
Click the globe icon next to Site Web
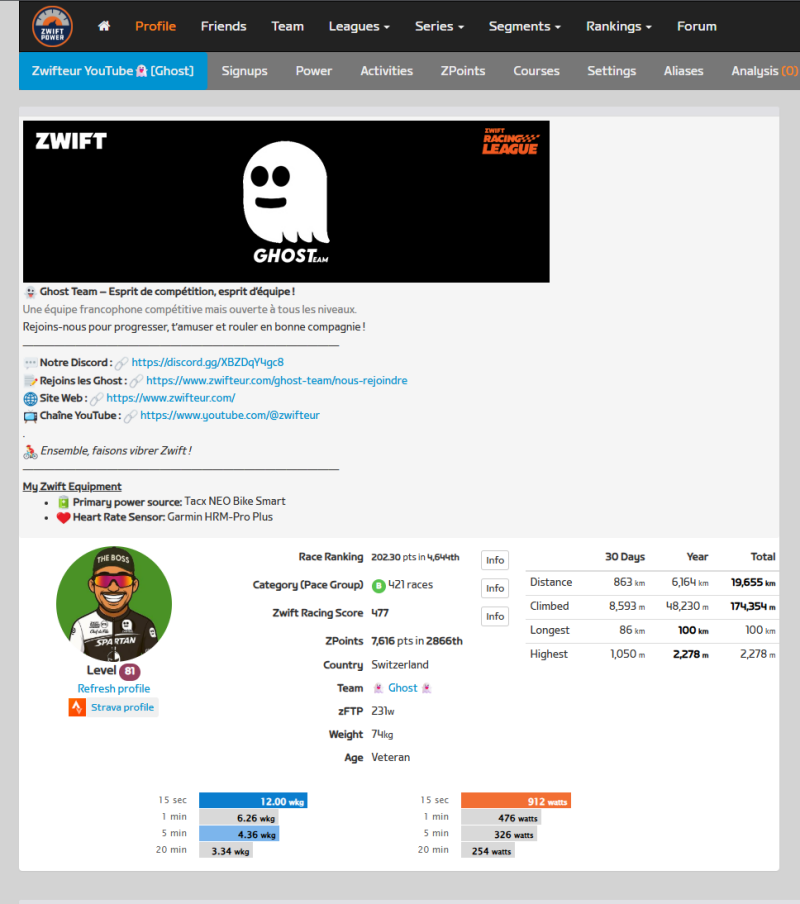(30, 398)
